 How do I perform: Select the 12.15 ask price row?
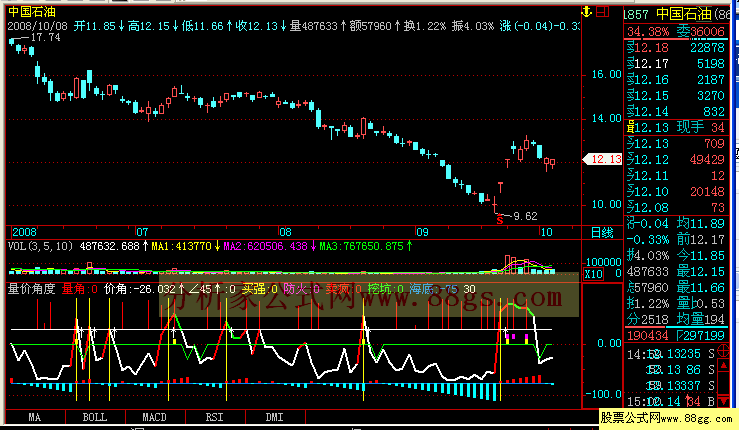pyautogui.click(x=676, y=96)
